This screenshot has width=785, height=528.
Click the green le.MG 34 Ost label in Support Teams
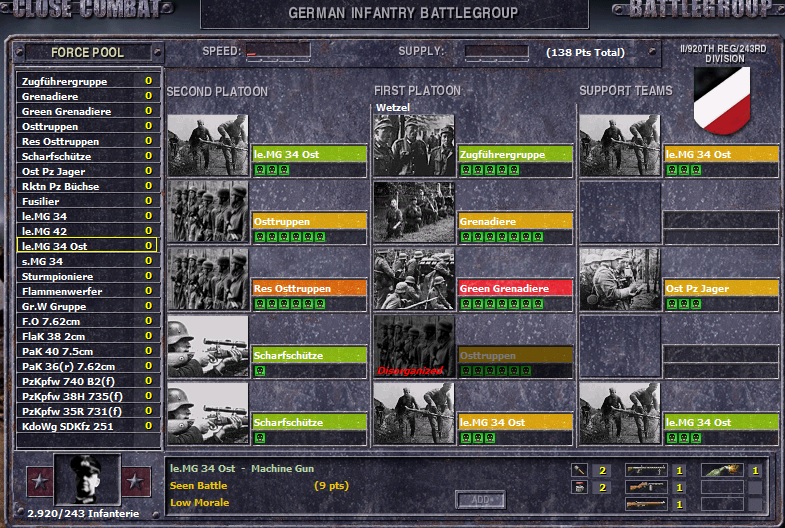coord(721,422)
